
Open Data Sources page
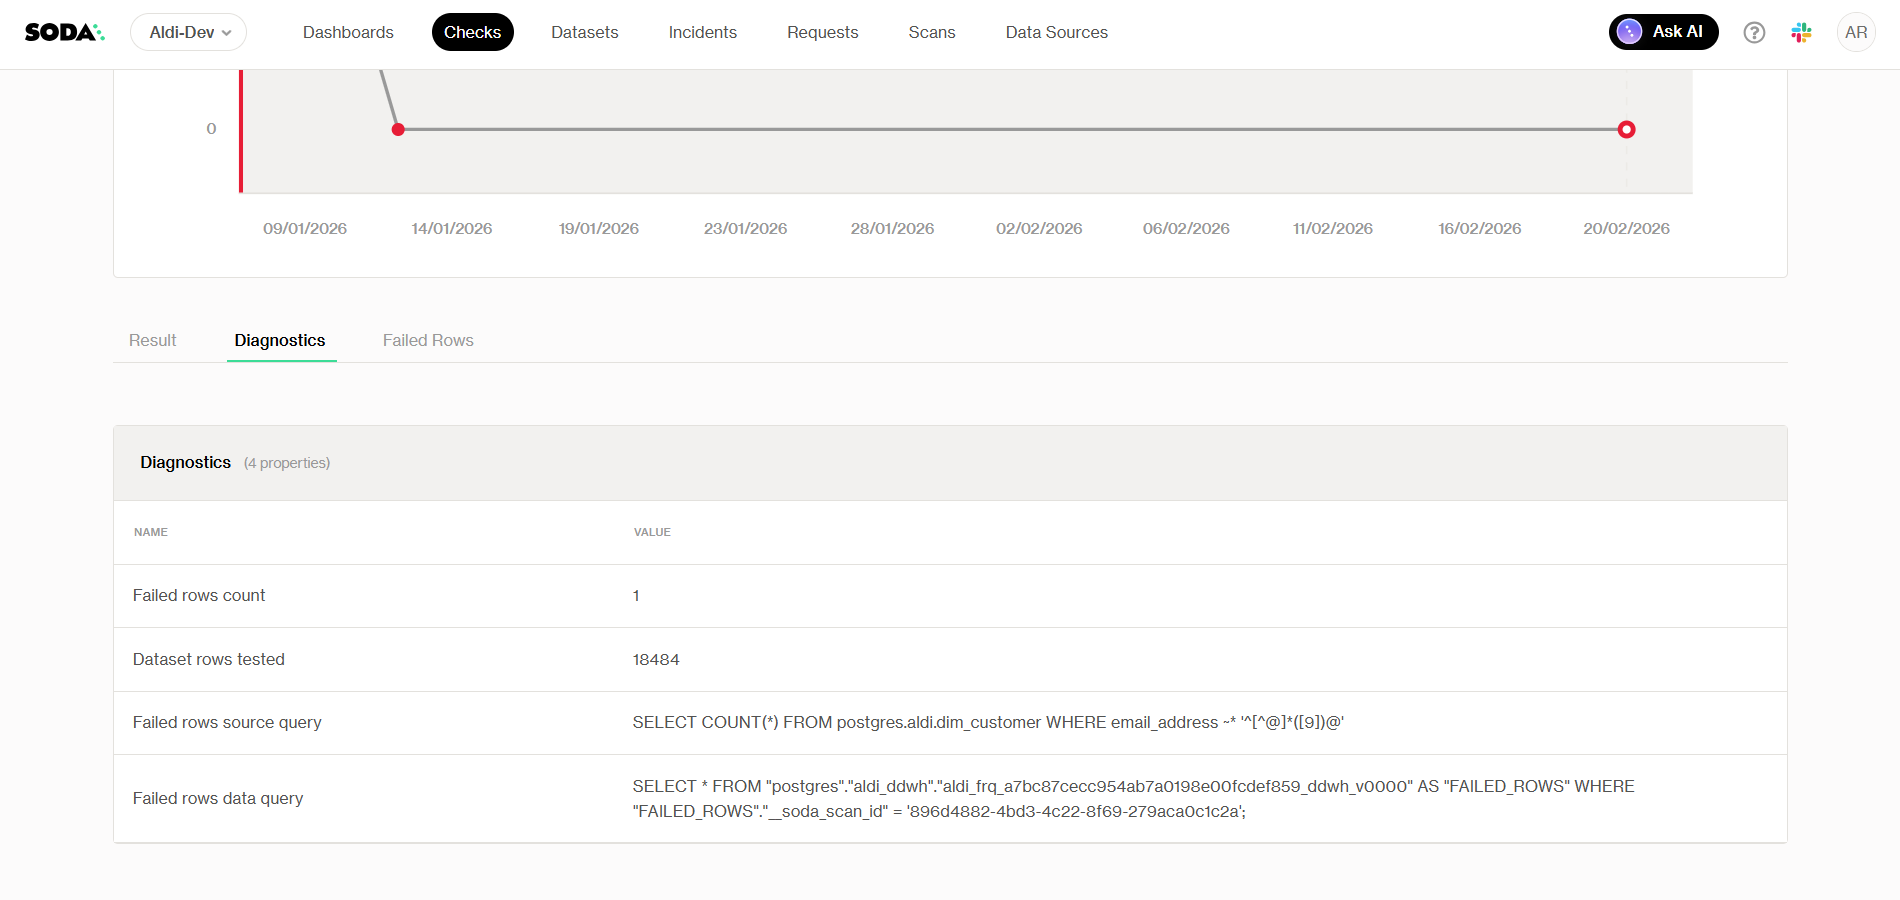click(1056, 32)
